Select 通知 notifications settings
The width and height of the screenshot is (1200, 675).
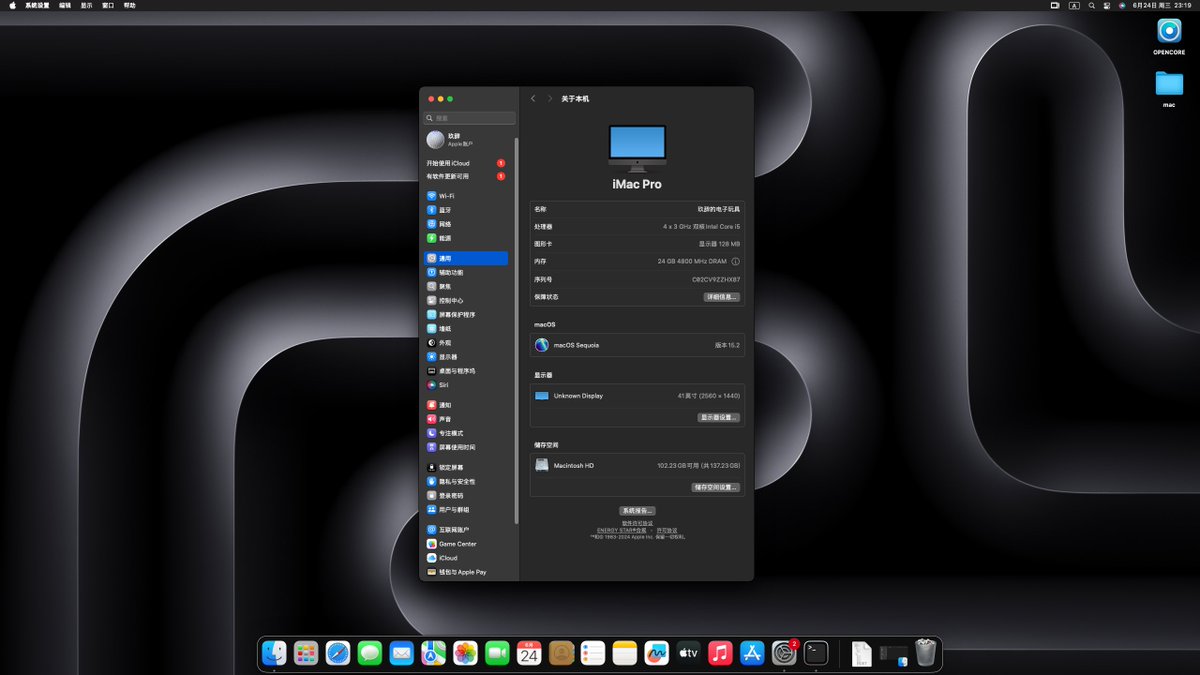click(466, 405)
